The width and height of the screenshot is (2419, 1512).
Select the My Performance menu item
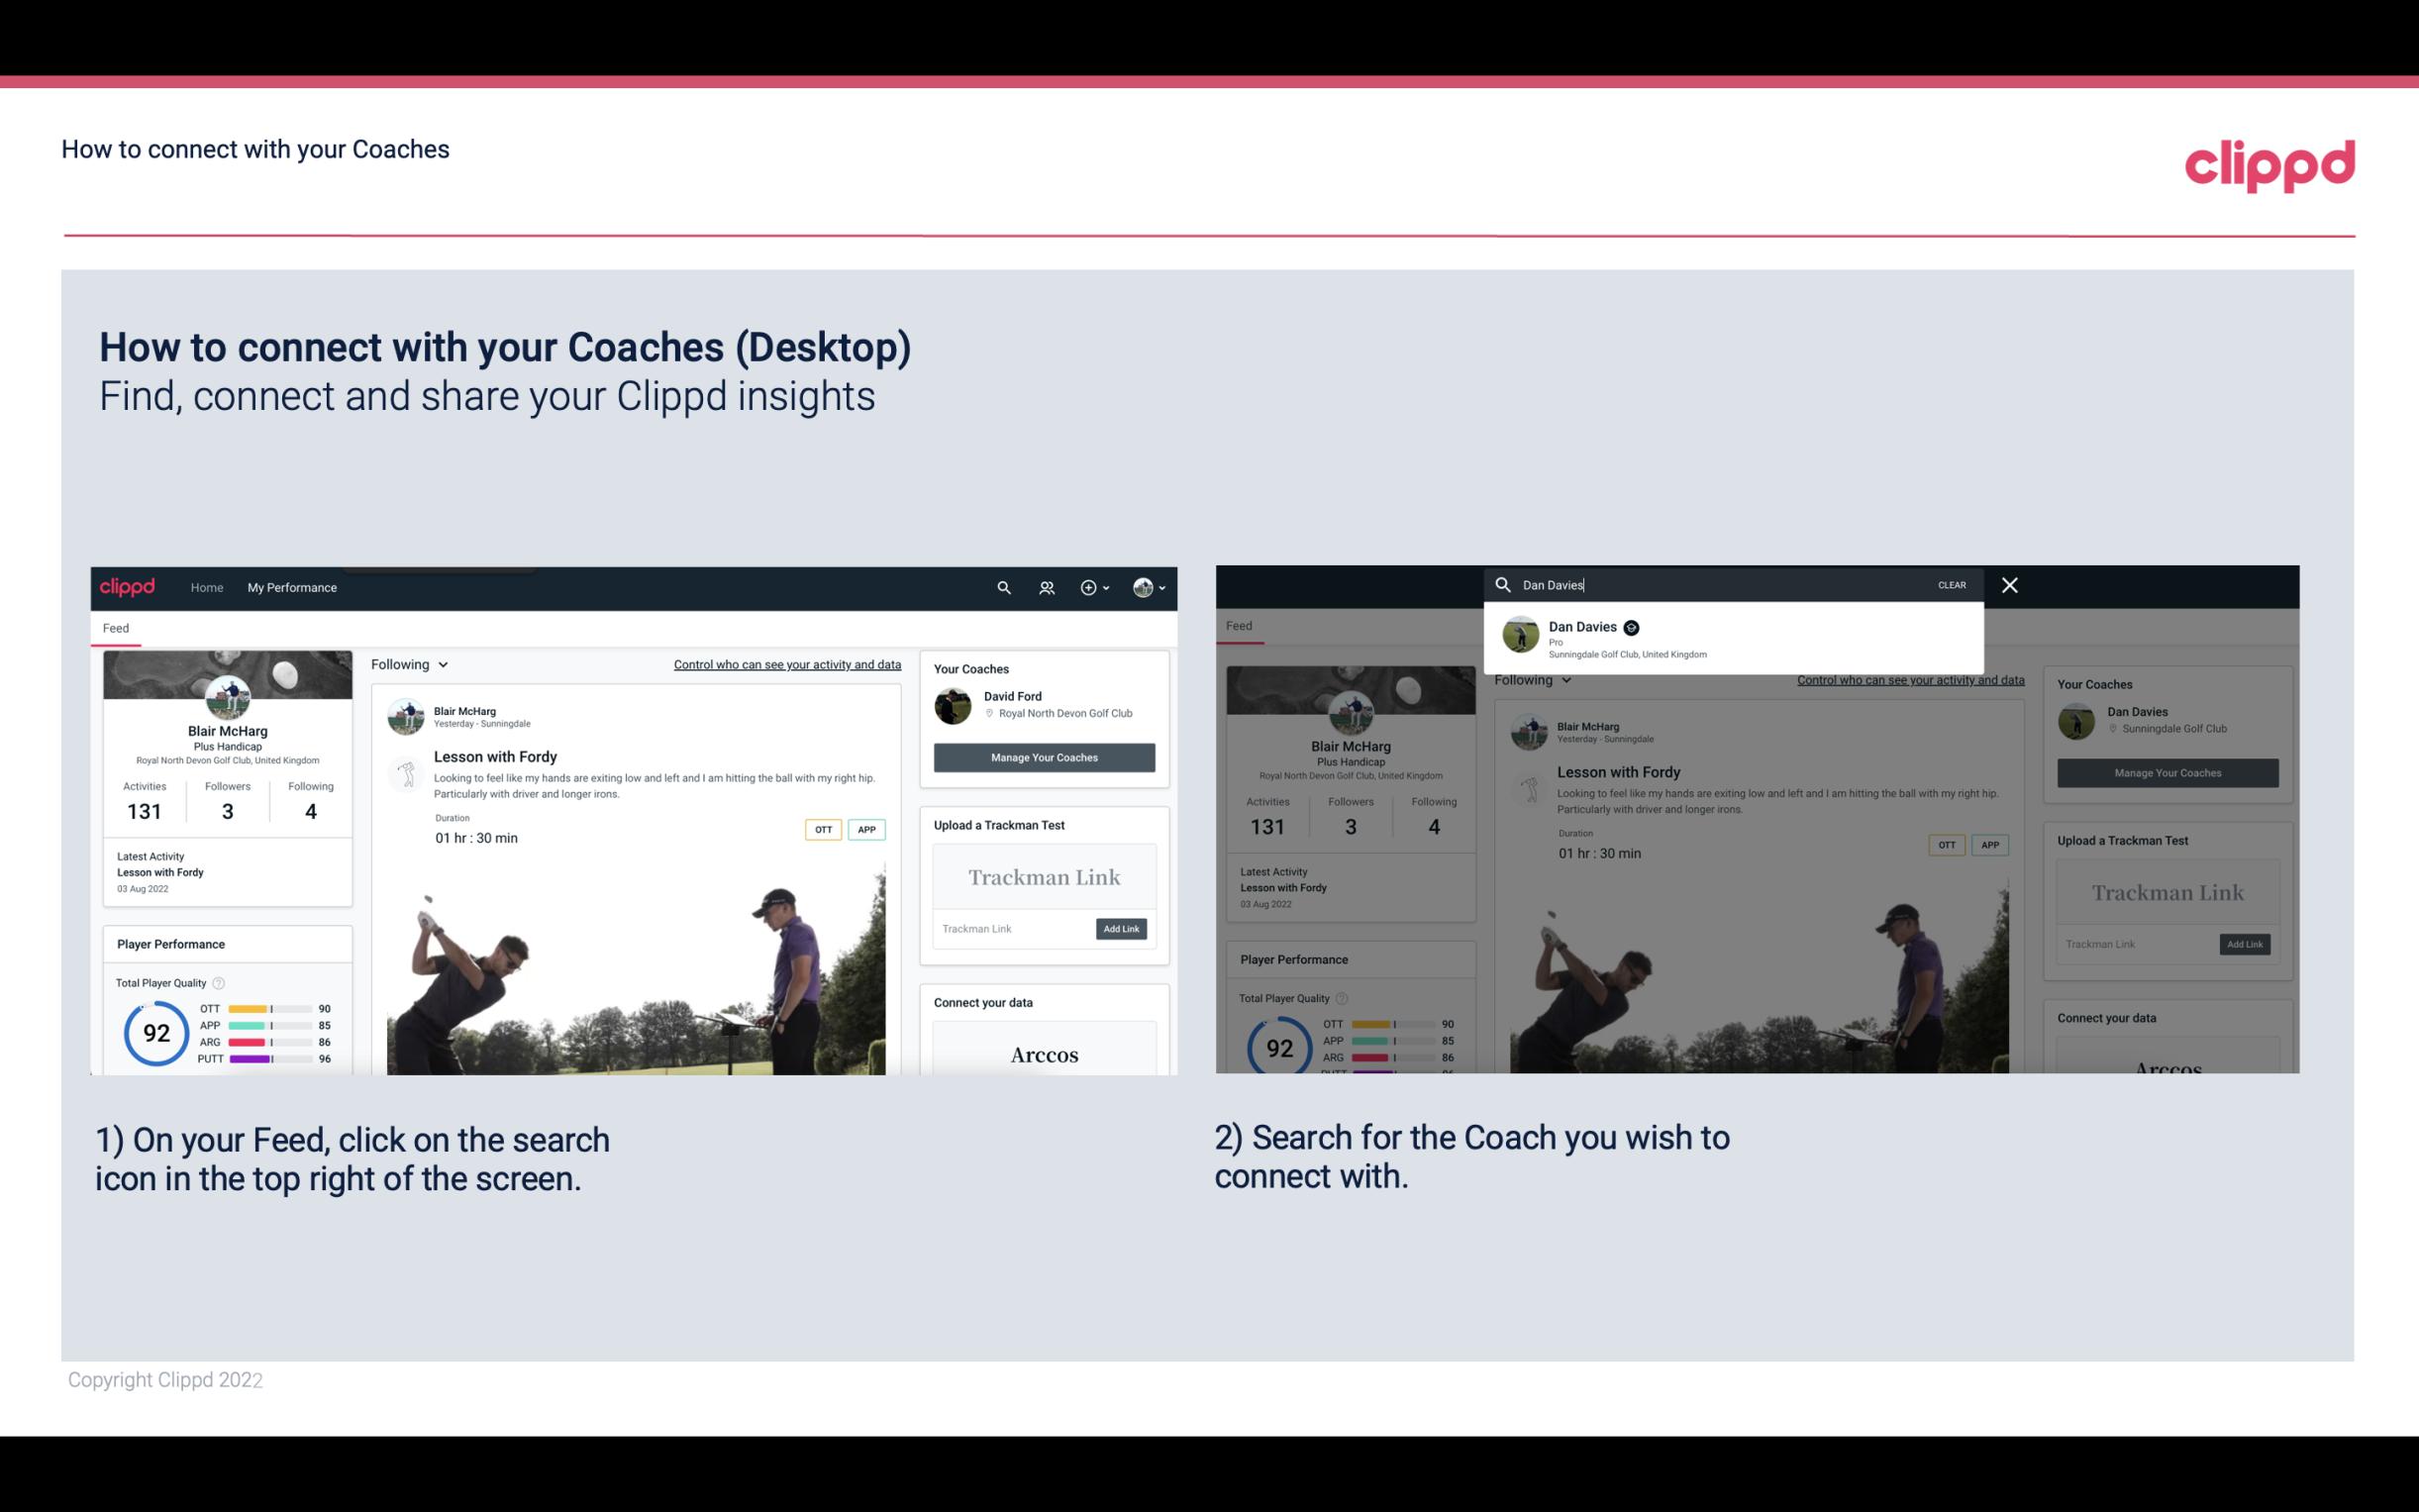292,587
